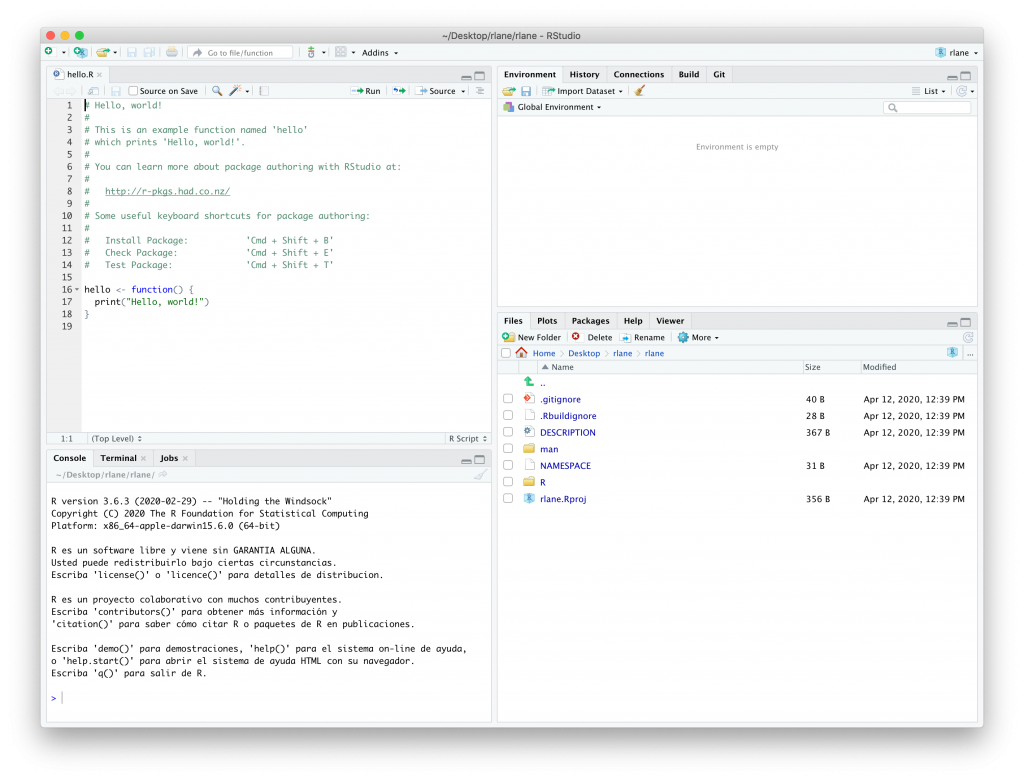Image resolution: width=1024 pixels, height=781 pixels.
Task: Open the code tools magic wand
Action: tap(237, 91)
